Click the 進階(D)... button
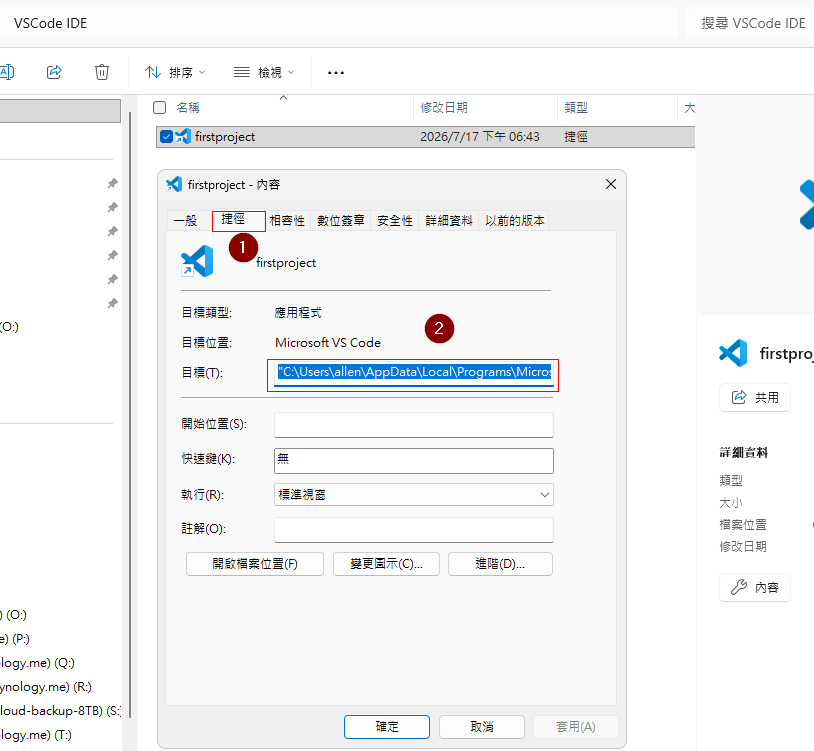 click(x=500, y=564)
